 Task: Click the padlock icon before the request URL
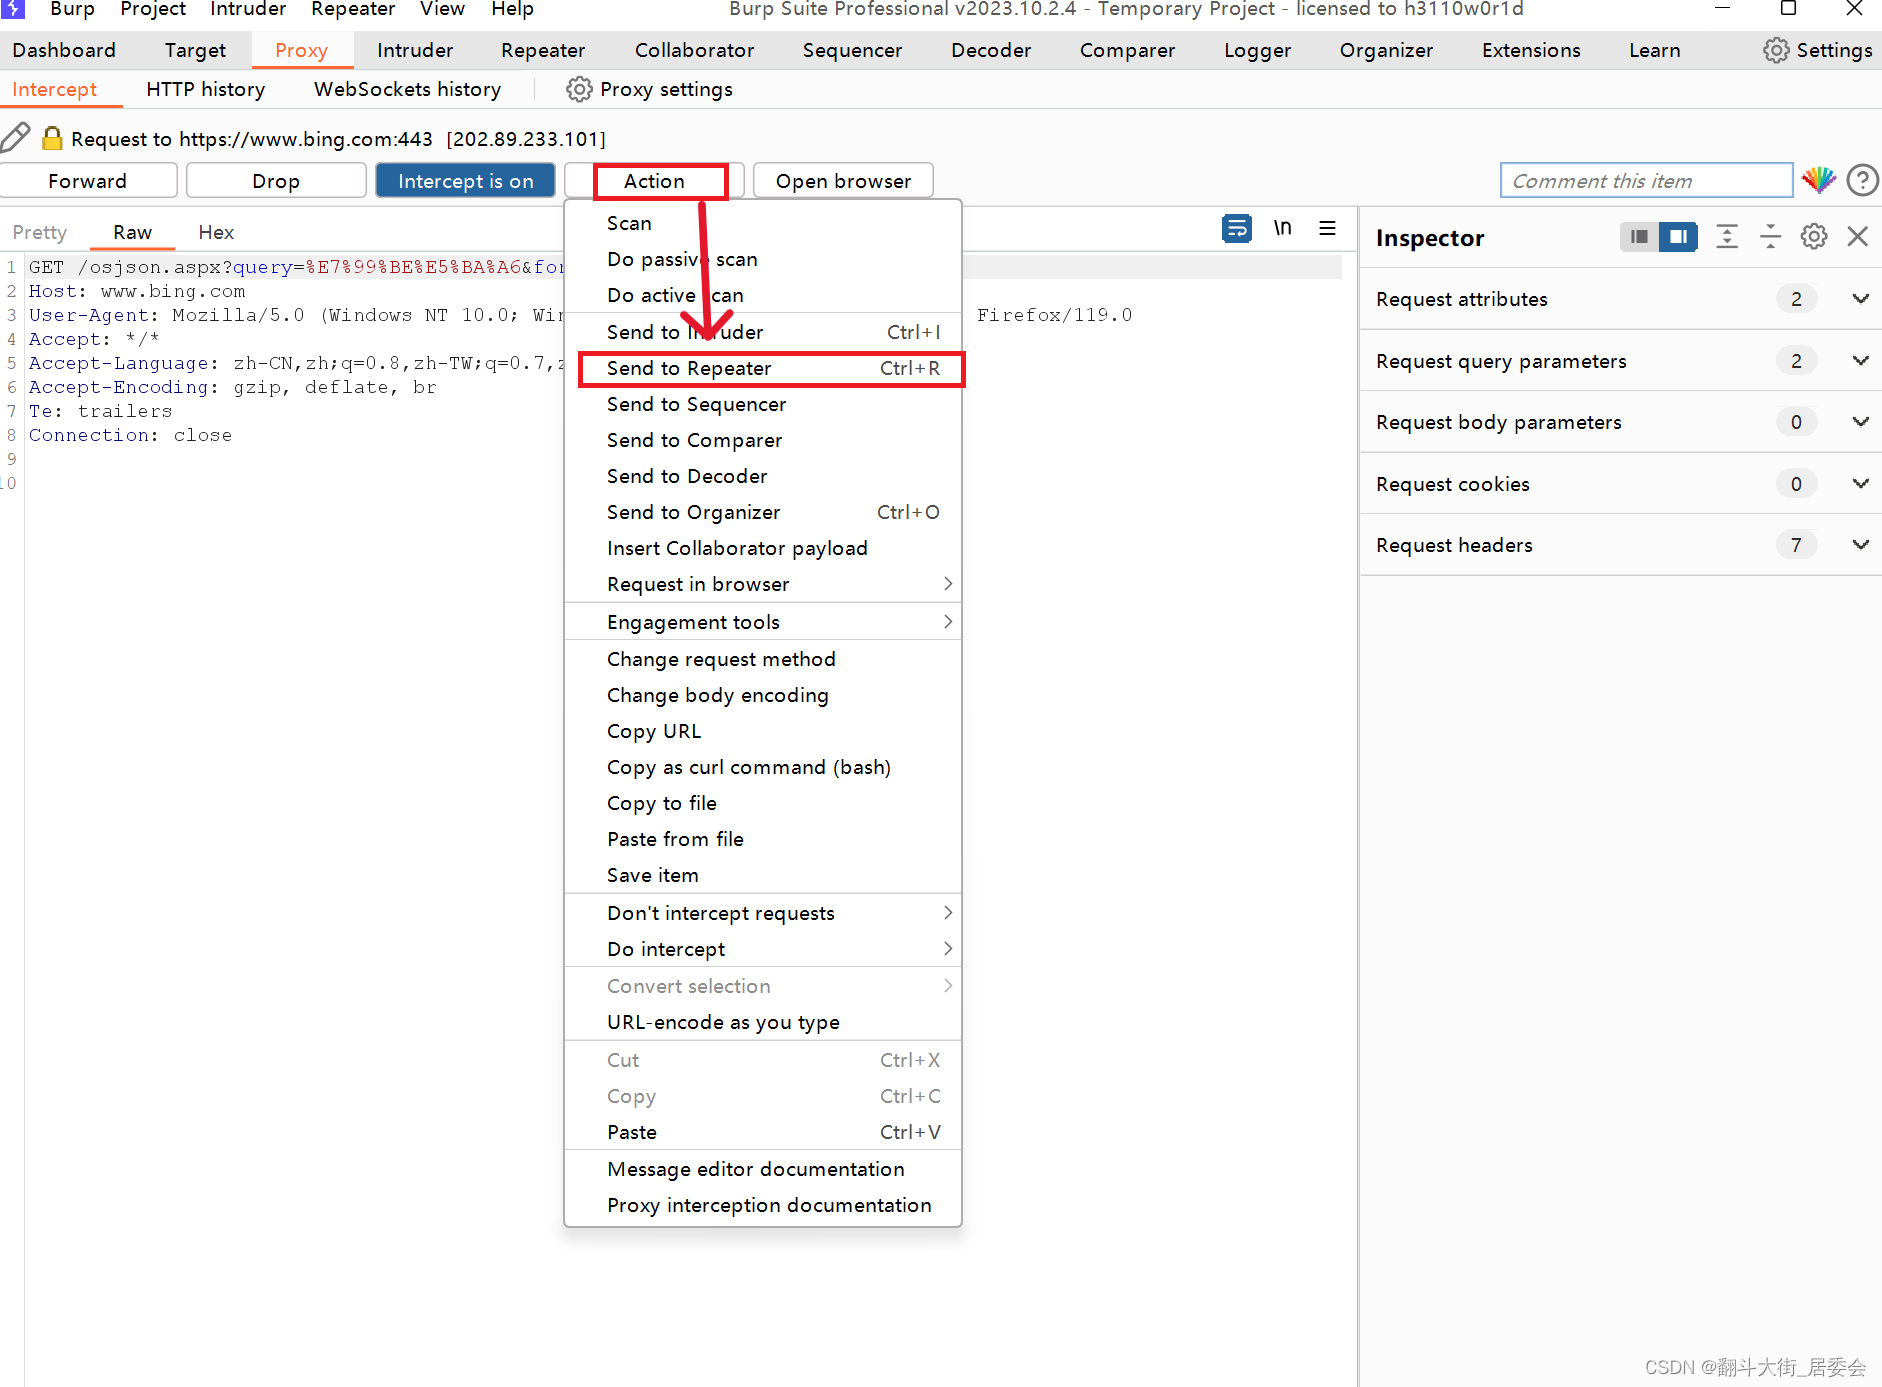click(x=52, y=138)
